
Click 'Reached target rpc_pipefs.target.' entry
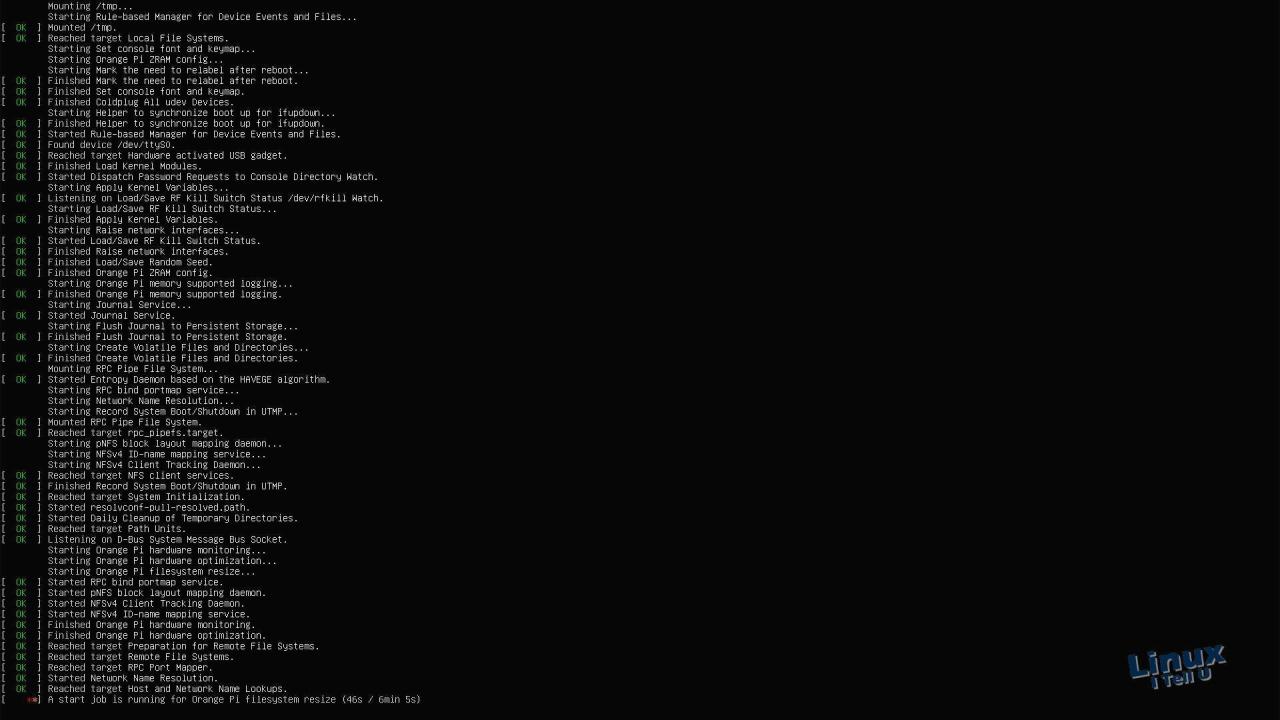[135, 433]
